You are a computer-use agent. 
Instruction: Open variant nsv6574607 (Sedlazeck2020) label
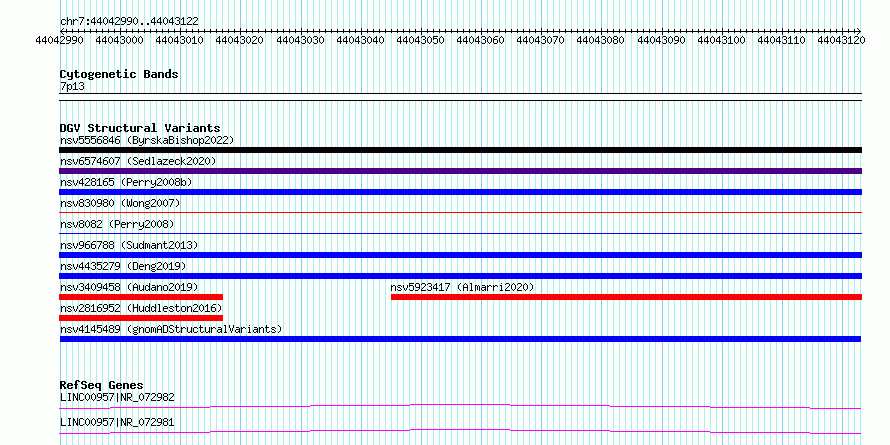(x=138, y=161)
